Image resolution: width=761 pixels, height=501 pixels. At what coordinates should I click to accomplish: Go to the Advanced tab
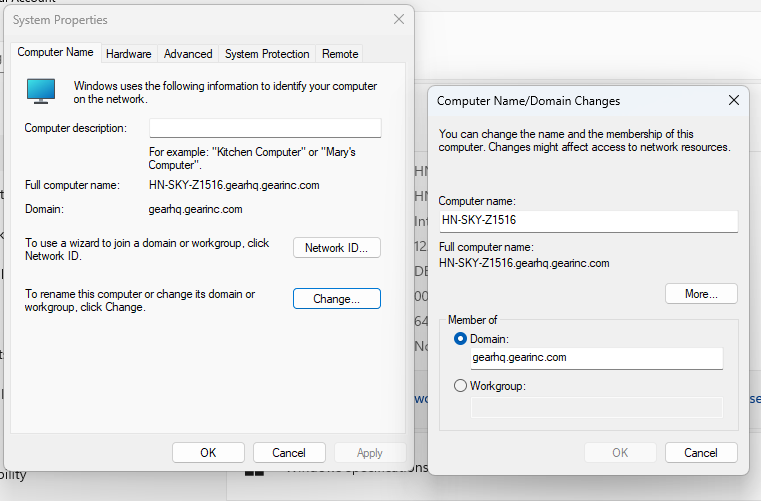(188, 54)
